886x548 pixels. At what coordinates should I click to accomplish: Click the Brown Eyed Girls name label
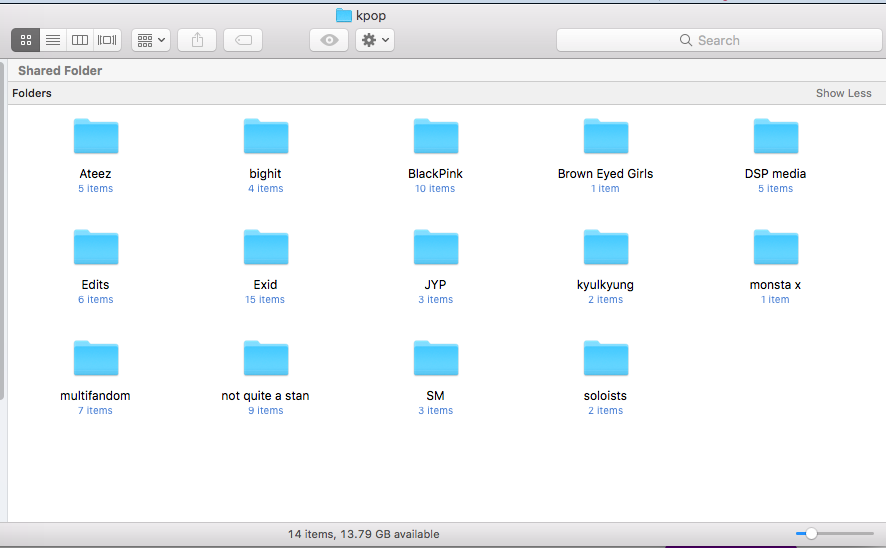tap(605, 173)
